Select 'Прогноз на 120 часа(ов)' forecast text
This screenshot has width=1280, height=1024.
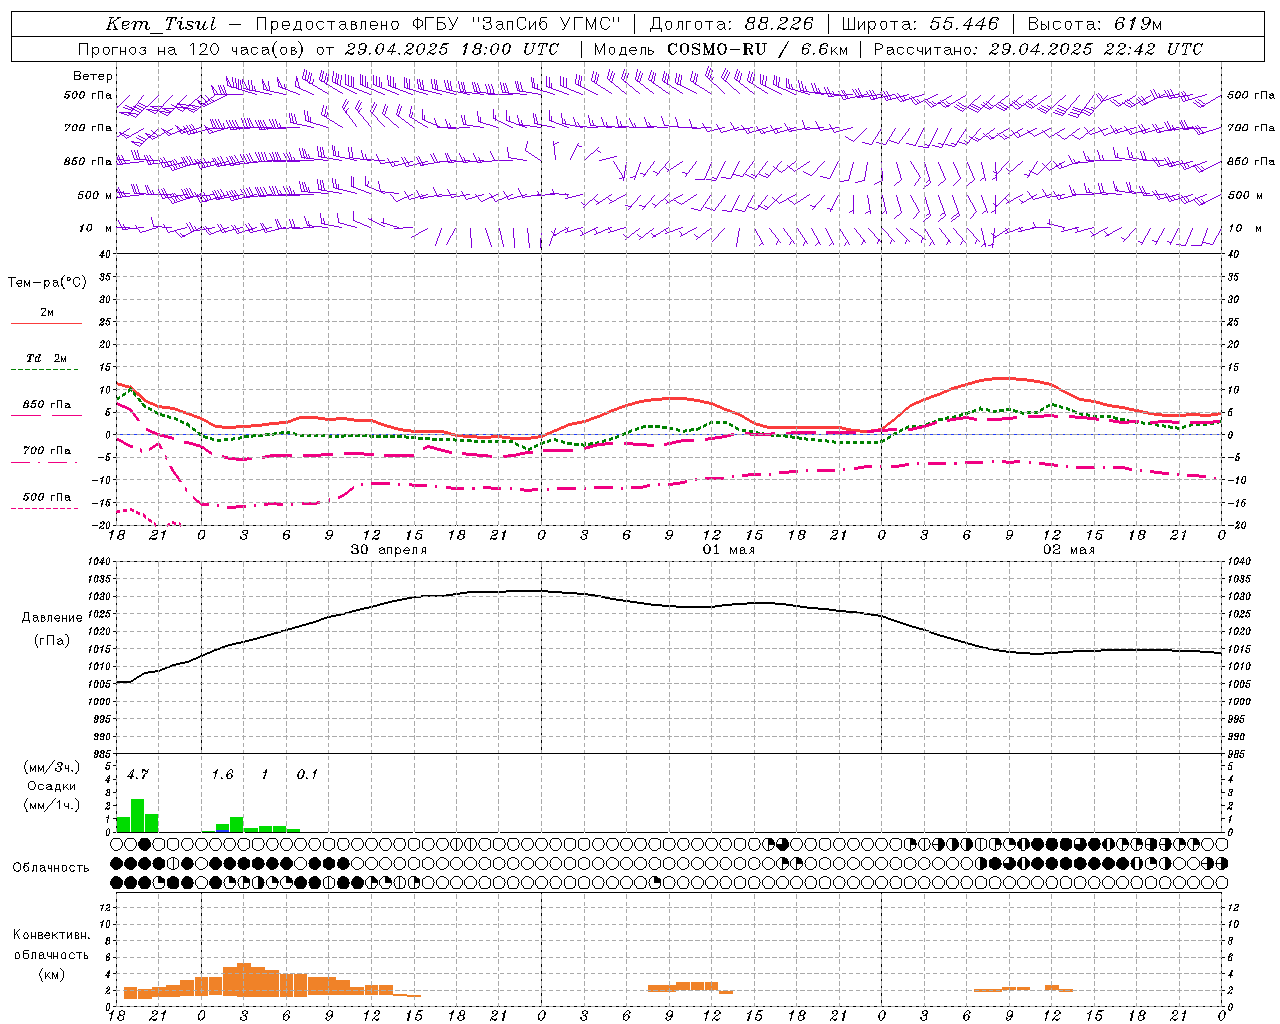[193, 49]
